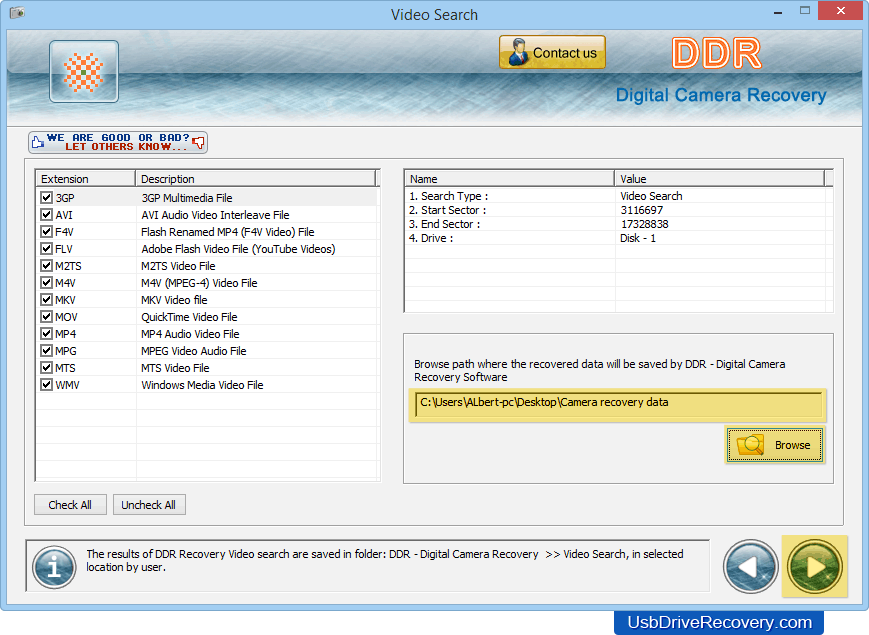Select 'M2TS Video File' description
Image resolution: width=869 pixels, height=635 pixels.
pyautogui.click(x=178, y=266)
